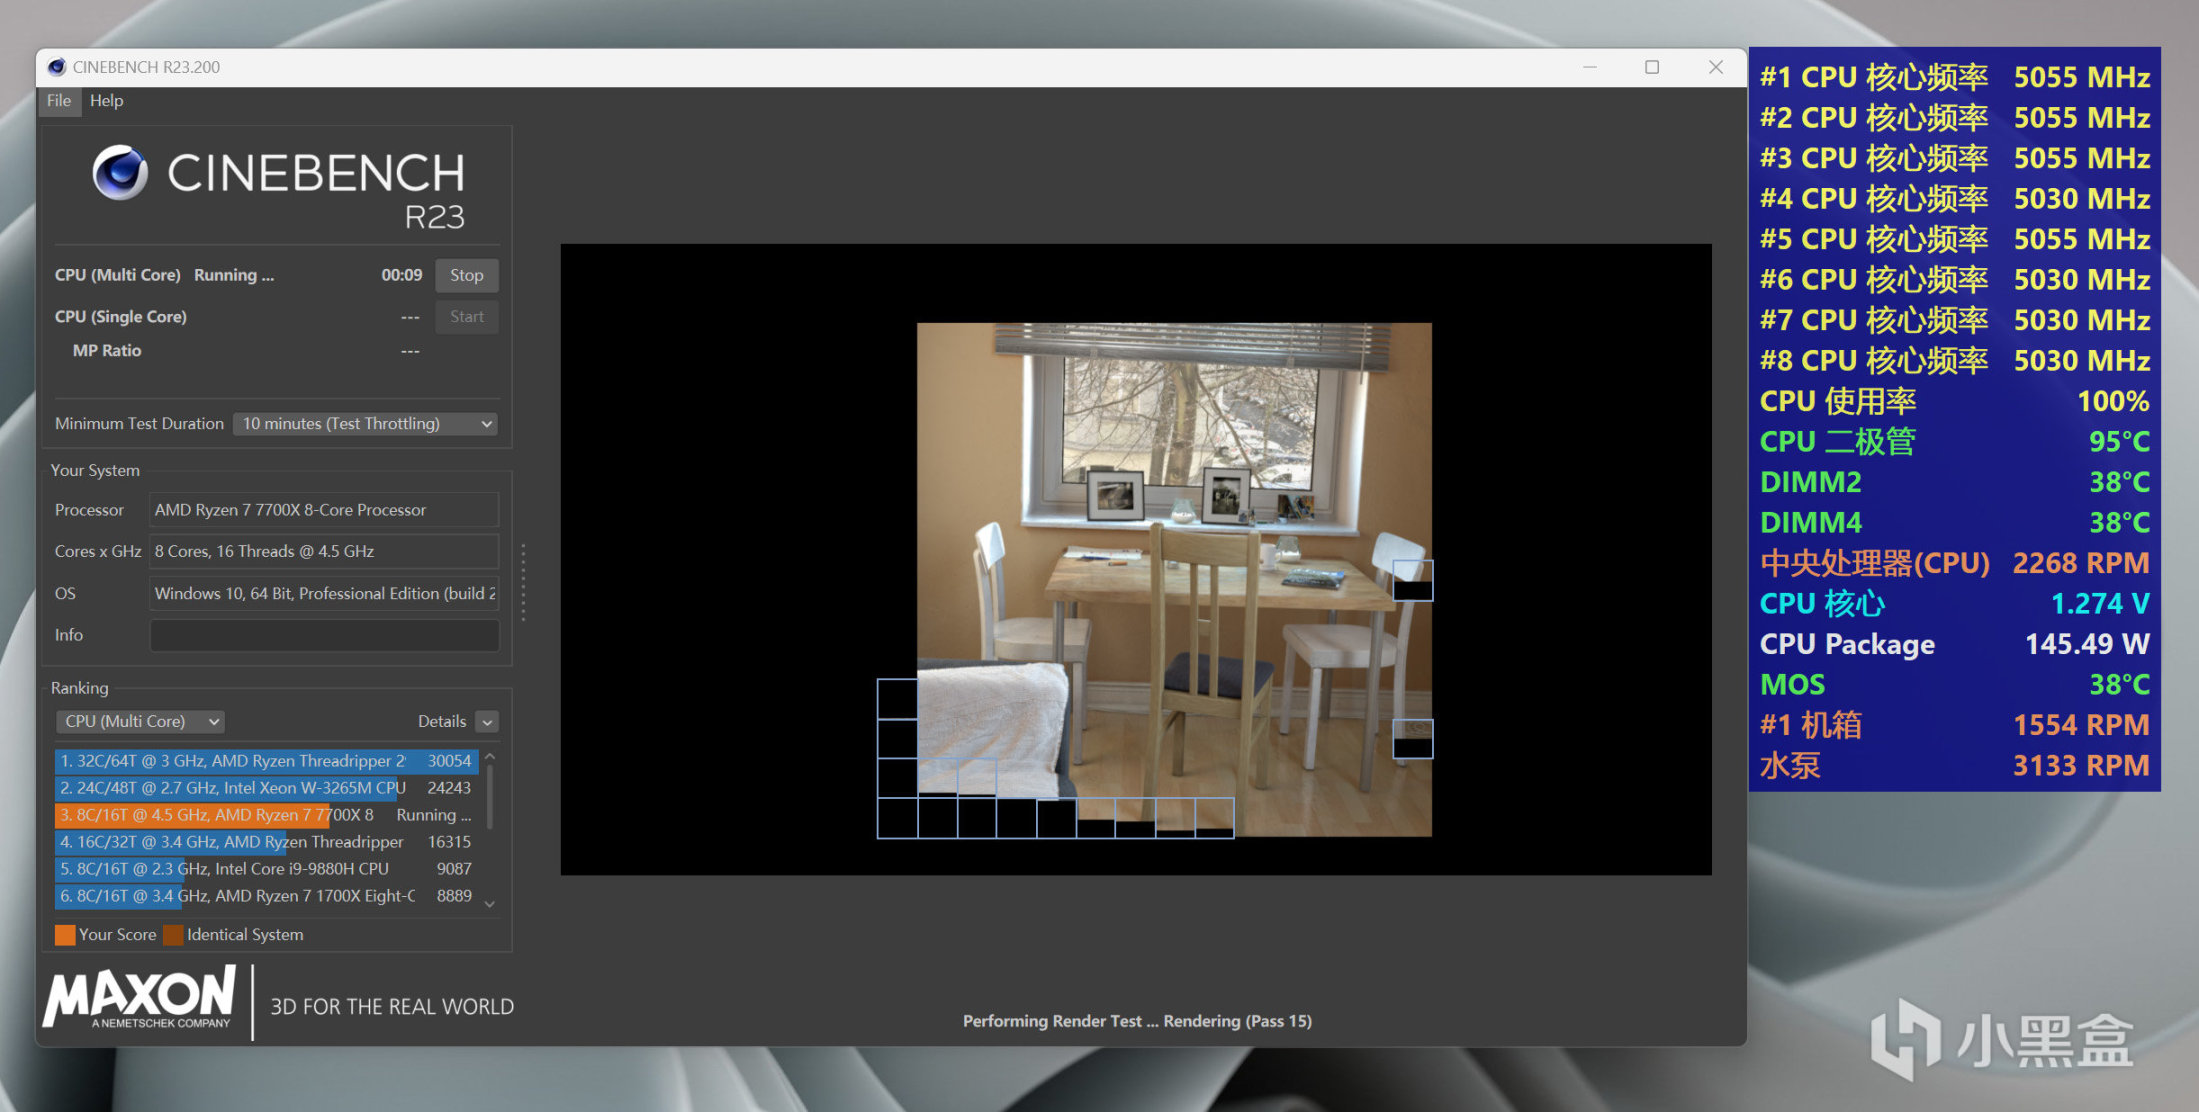This screenshot has height=1112, width=2199.
Task: Click the Single Core Start button
Action: click(x=466, y=317)
